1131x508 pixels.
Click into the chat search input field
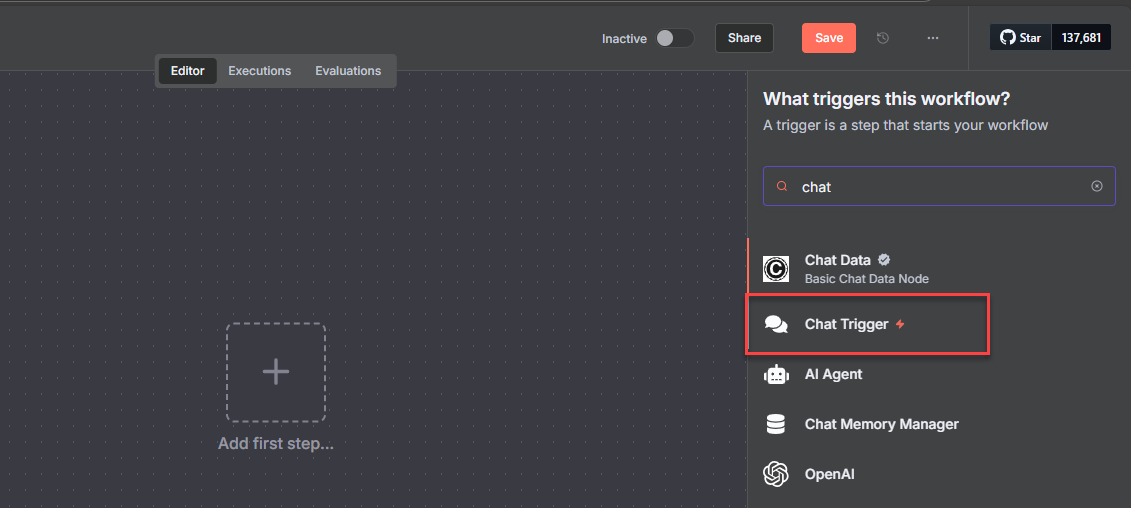pyautogui.click(x=940, y=186)
